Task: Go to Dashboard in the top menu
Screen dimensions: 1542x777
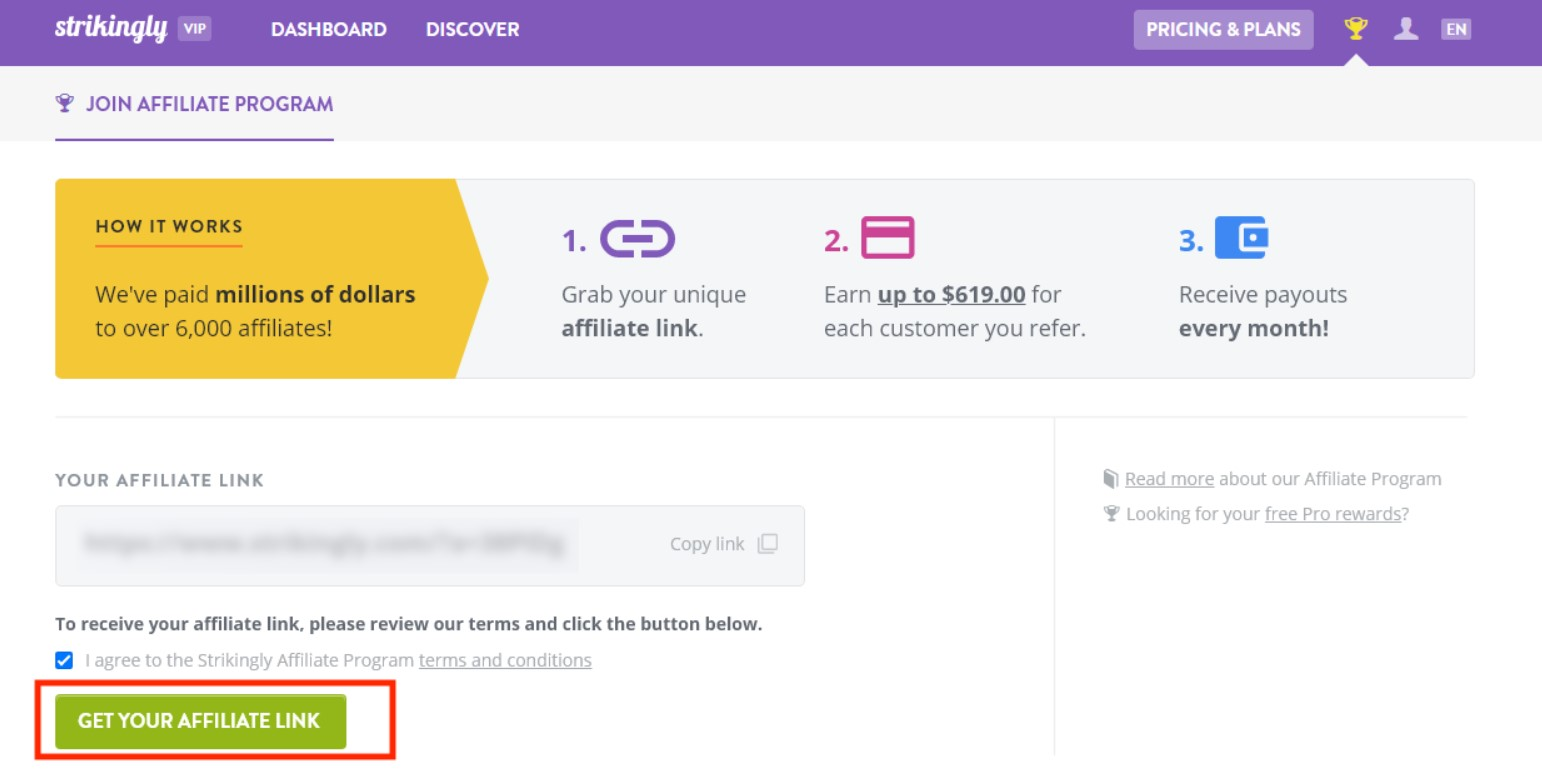Action: tap(328, 30)
